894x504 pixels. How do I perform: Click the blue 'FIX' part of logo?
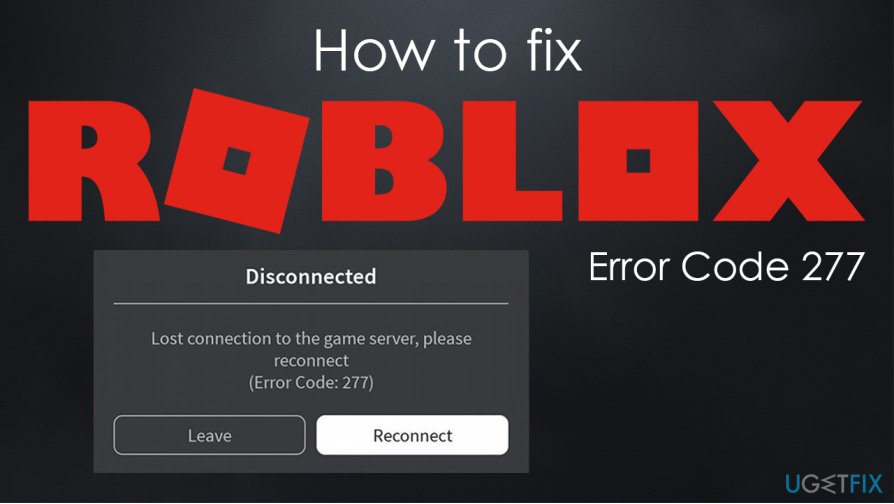[x=865, y=484]
